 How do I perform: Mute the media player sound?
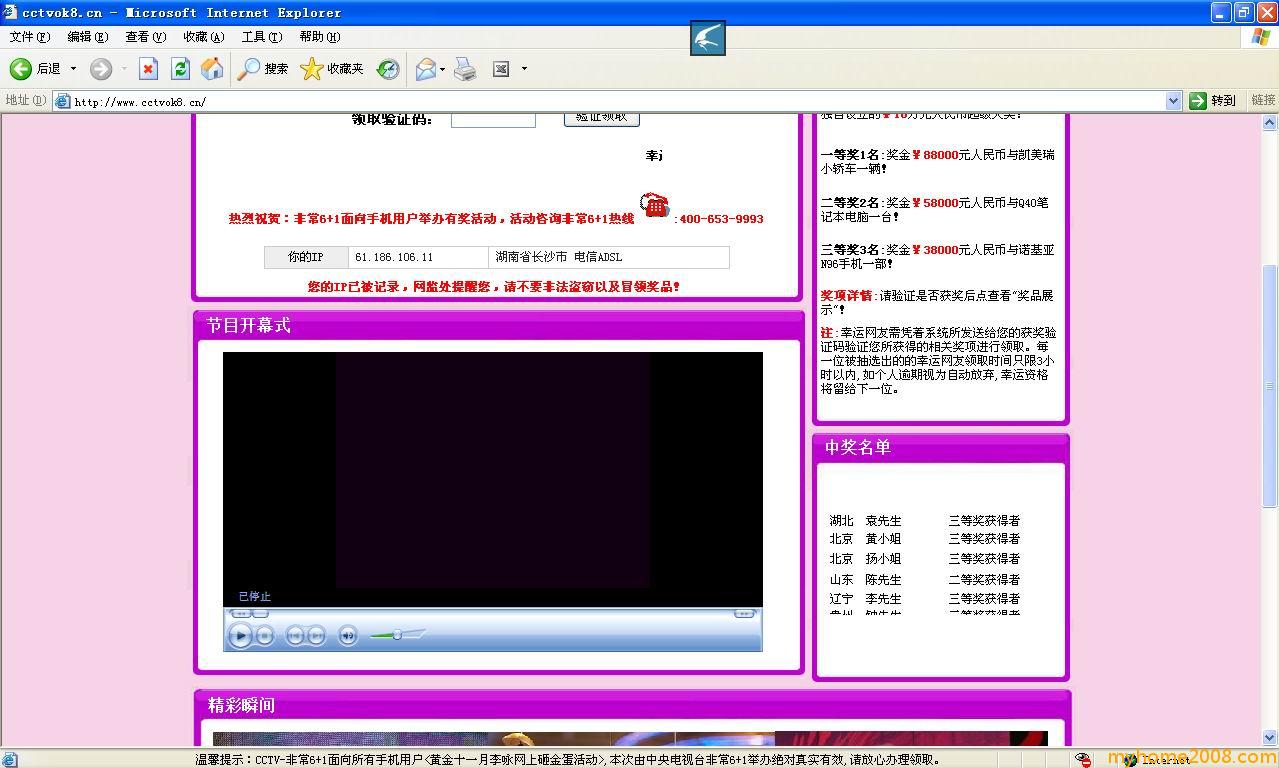[347, 635]
